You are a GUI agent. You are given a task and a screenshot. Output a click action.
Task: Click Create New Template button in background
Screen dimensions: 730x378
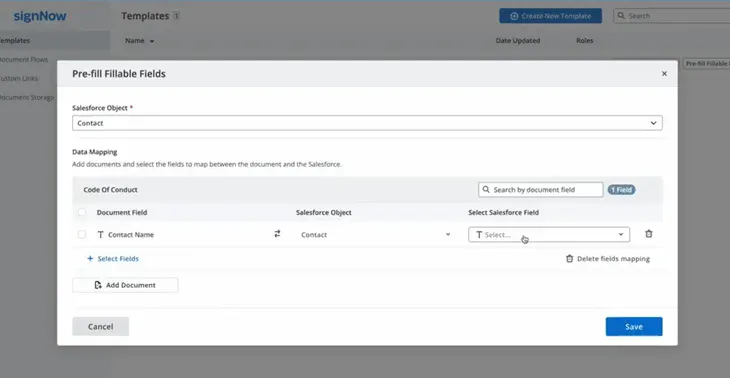pos(550,16)
